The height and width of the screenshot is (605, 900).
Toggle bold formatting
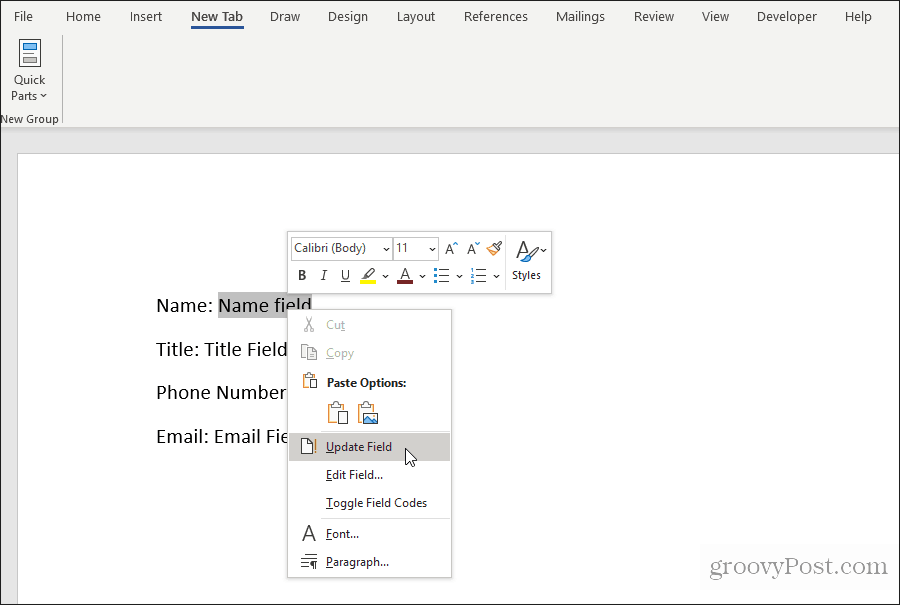pos(302,275)
